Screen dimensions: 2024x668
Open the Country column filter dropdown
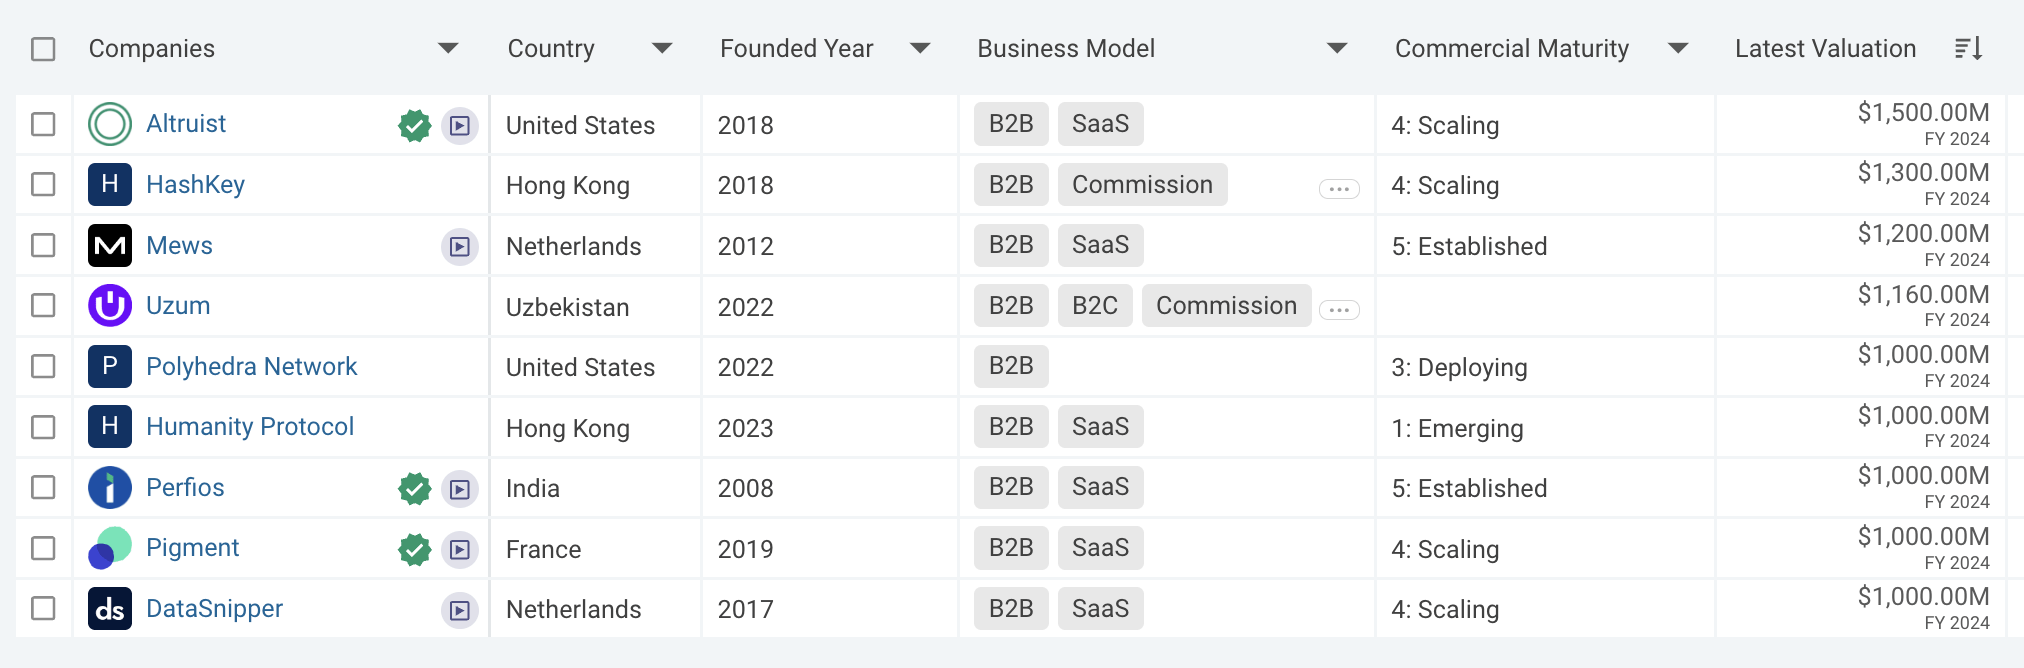pyautogui.click(x=661, y=47)
